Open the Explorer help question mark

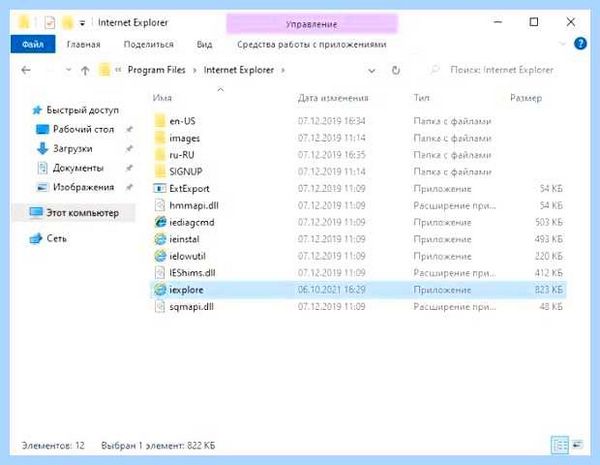tap(580, 44)
